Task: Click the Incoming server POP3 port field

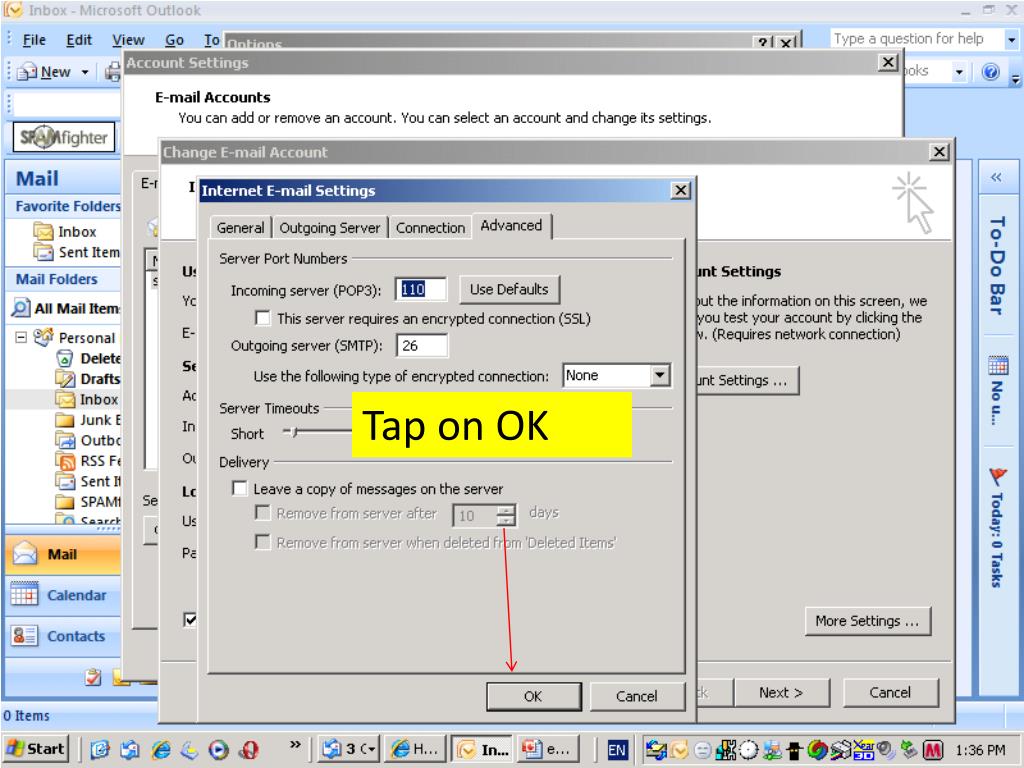Action: coord(421,289)
